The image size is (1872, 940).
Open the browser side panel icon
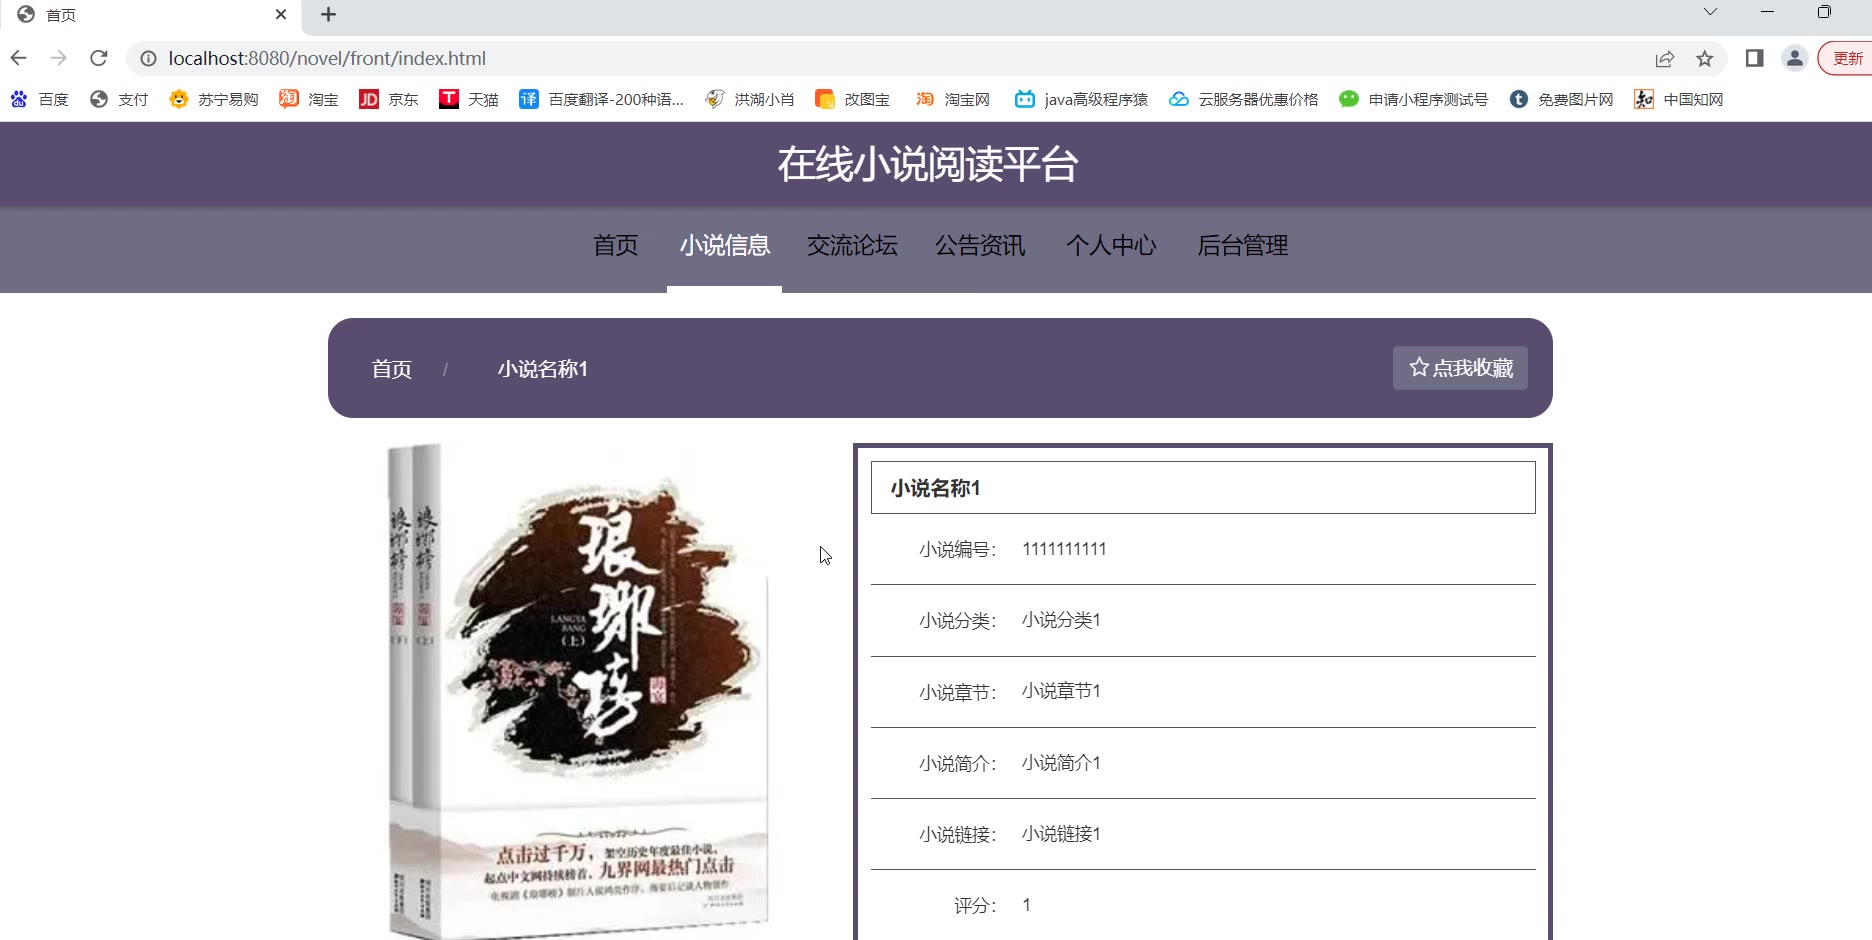(x=1754, y=58)
